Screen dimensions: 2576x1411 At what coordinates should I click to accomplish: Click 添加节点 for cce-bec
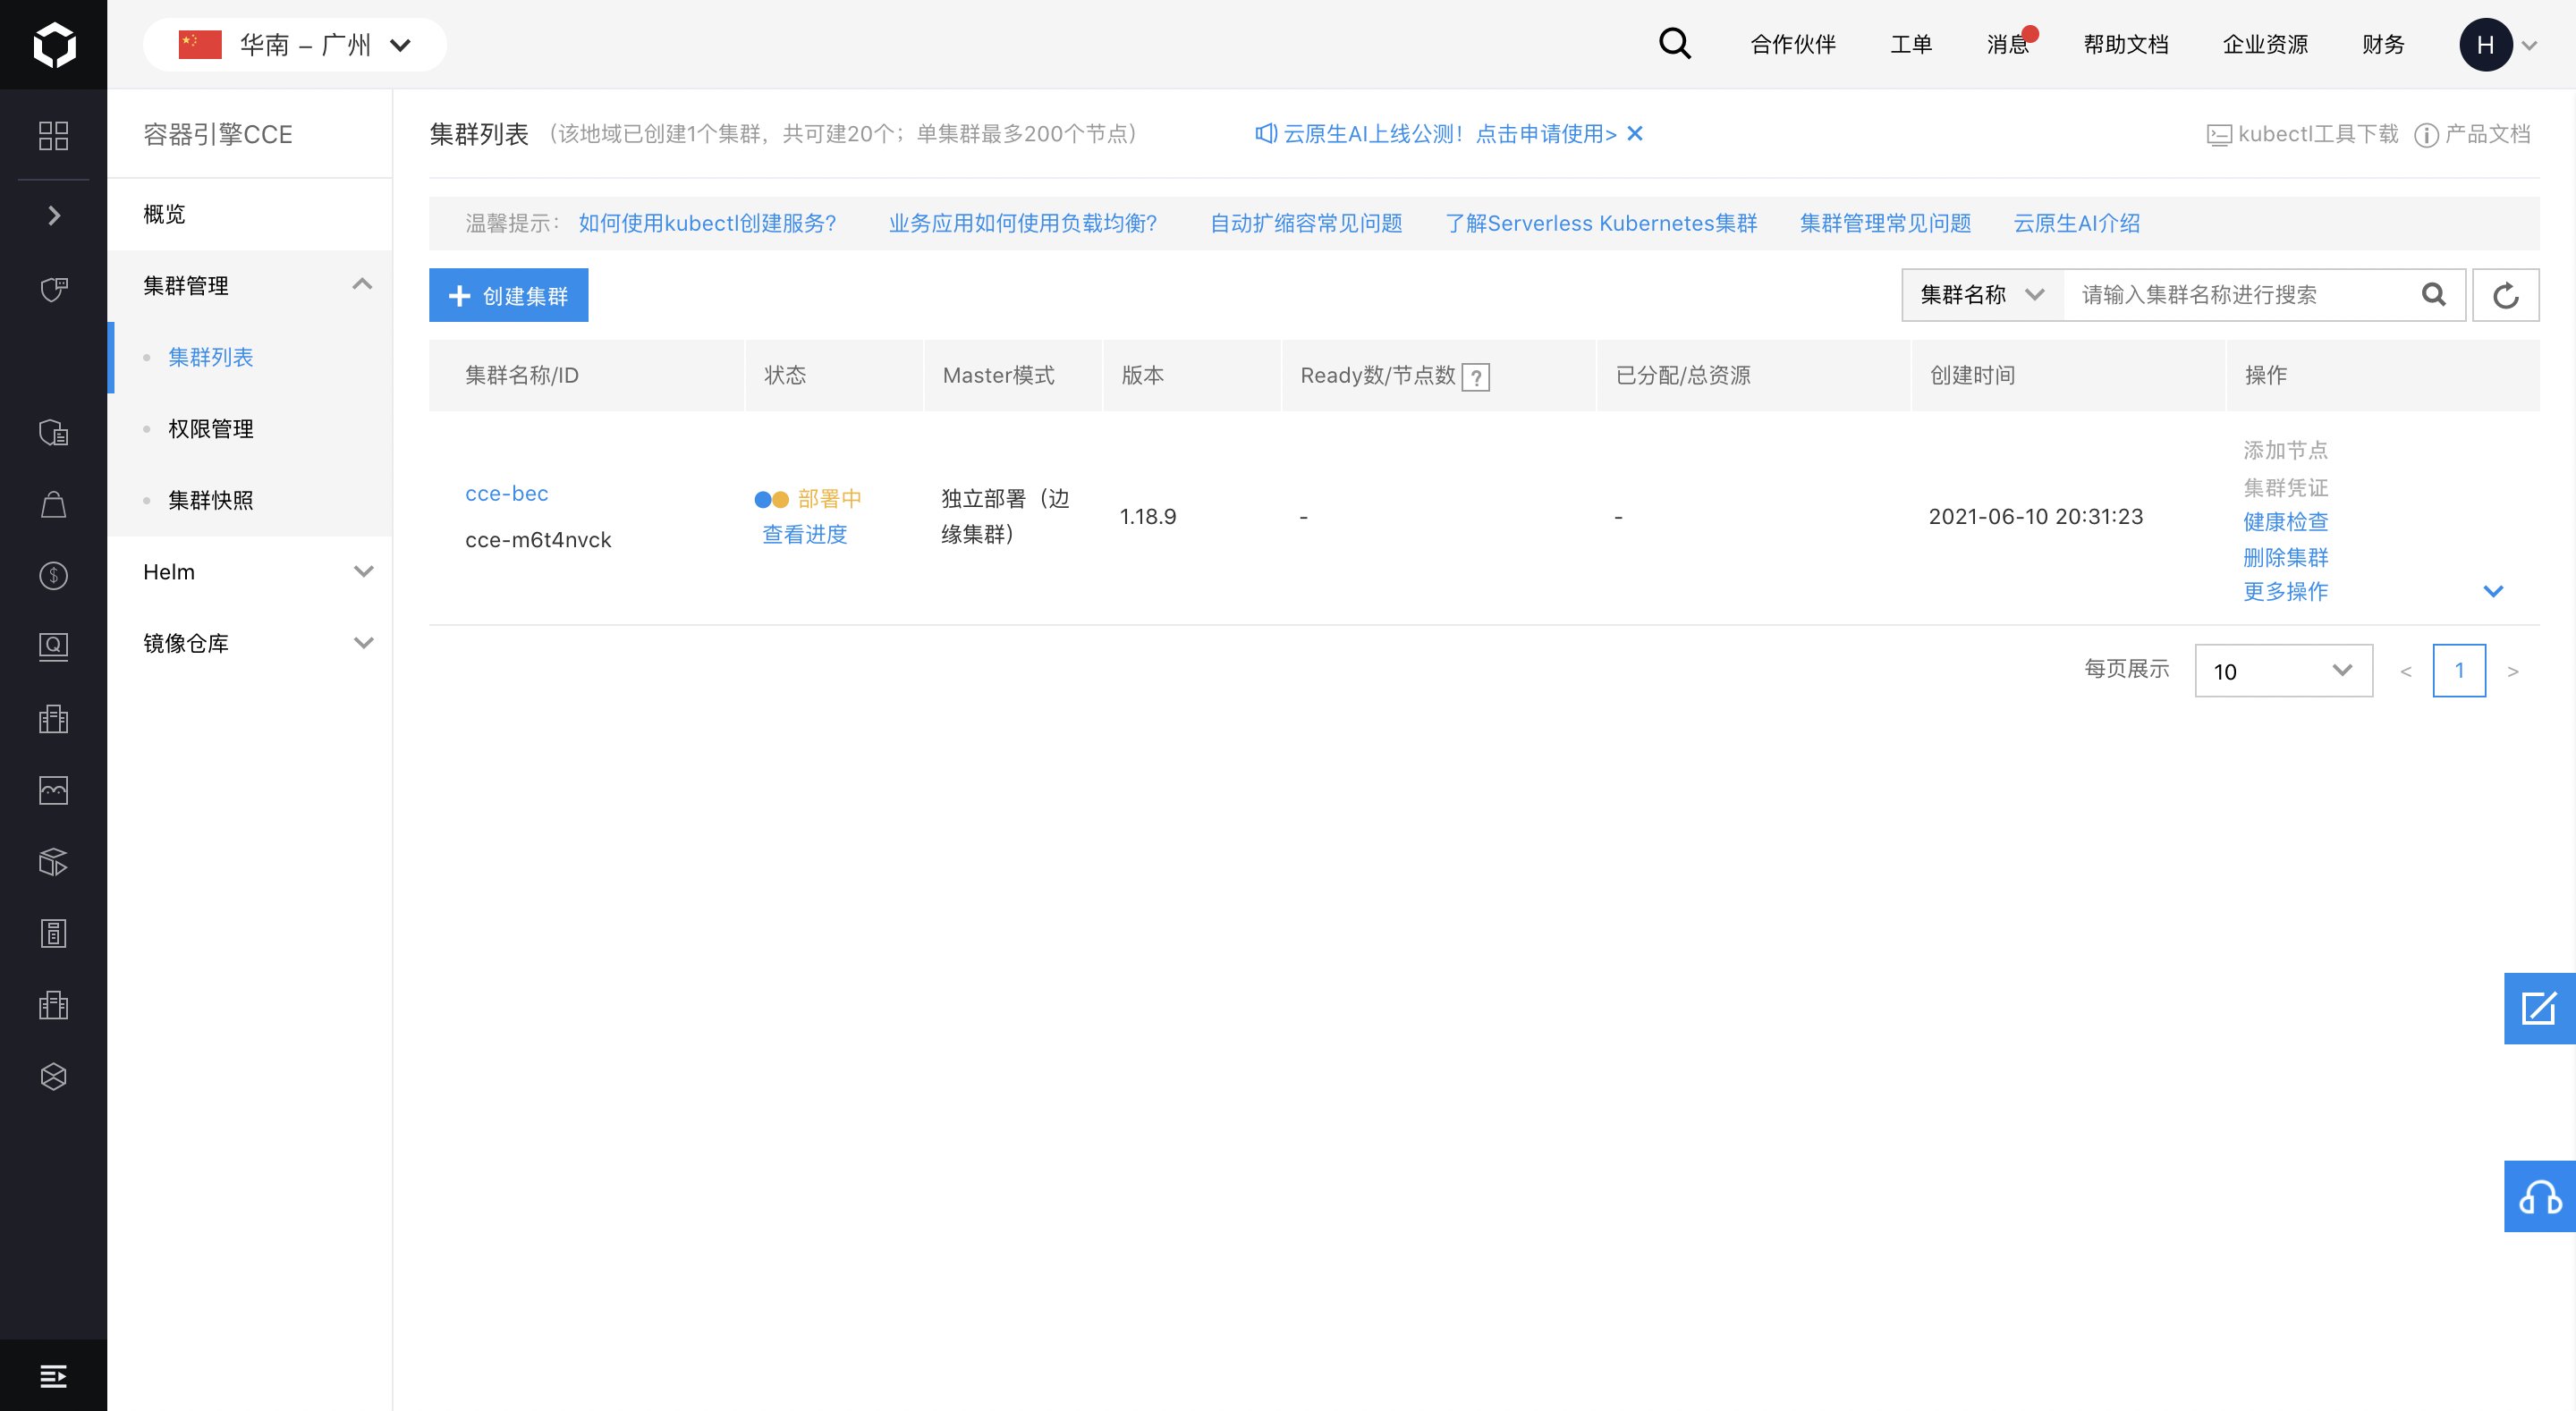coord(2285,450)
